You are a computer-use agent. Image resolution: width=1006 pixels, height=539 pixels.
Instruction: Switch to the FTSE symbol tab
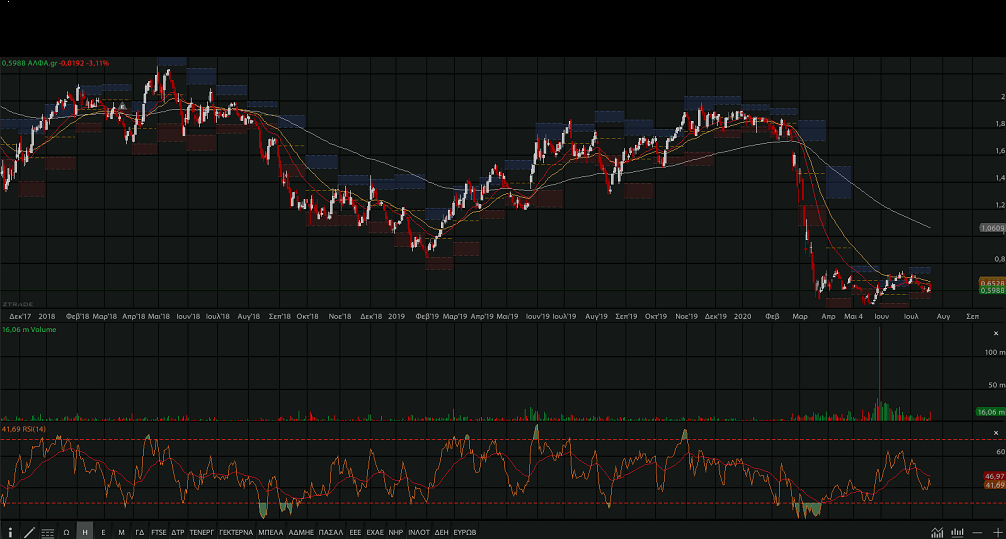coord(159,532)
